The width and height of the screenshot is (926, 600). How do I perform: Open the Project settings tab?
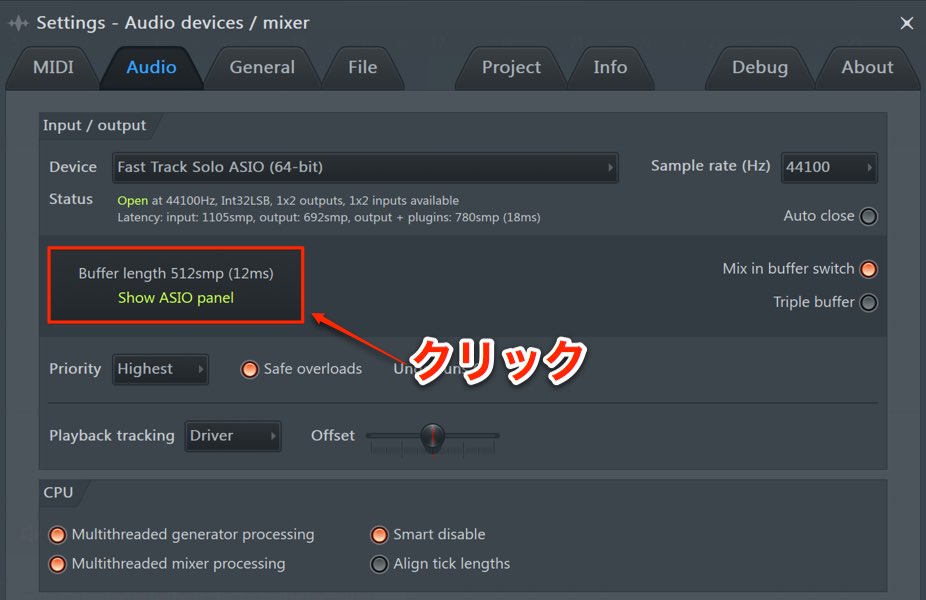(511, 67)
